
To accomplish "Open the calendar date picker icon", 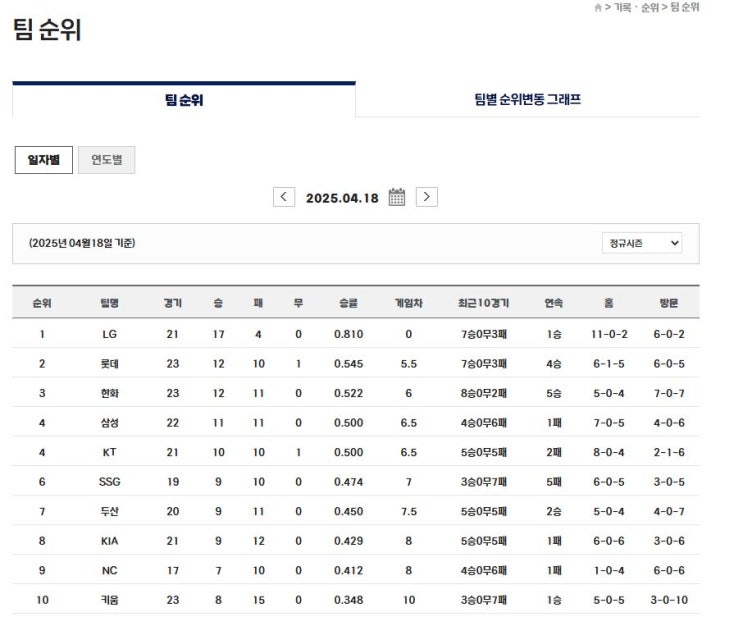I will (x=397, y=197).
